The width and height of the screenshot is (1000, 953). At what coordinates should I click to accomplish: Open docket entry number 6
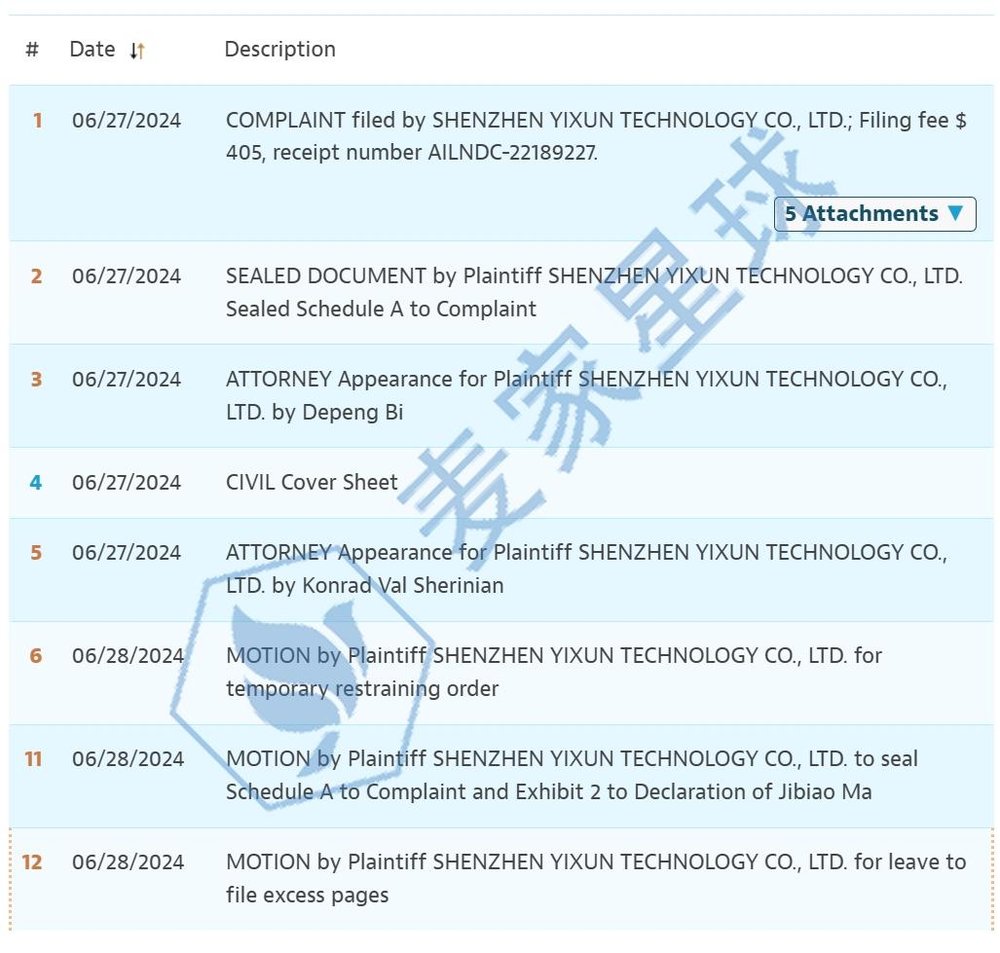36,656
